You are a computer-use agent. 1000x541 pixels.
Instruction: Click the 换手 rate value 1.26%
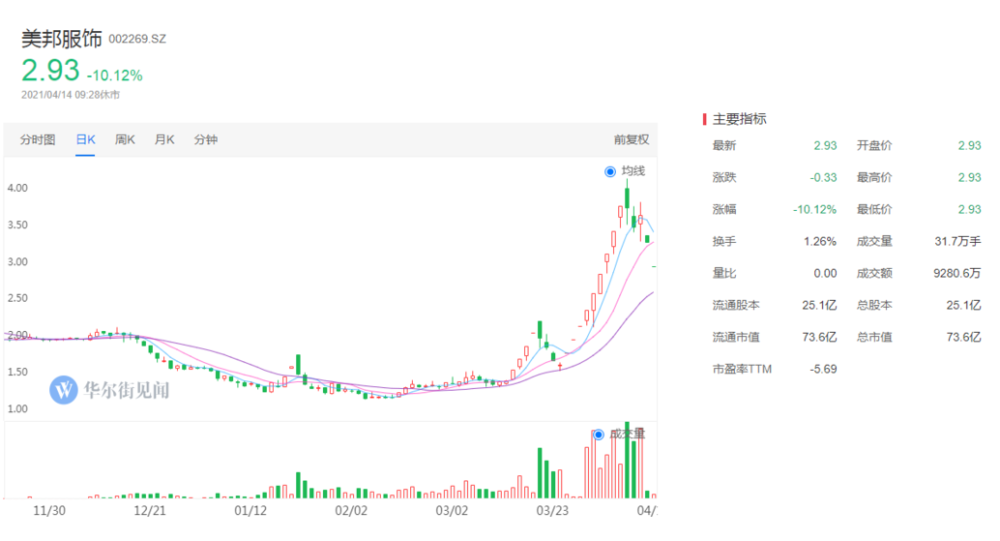[820, 241]
